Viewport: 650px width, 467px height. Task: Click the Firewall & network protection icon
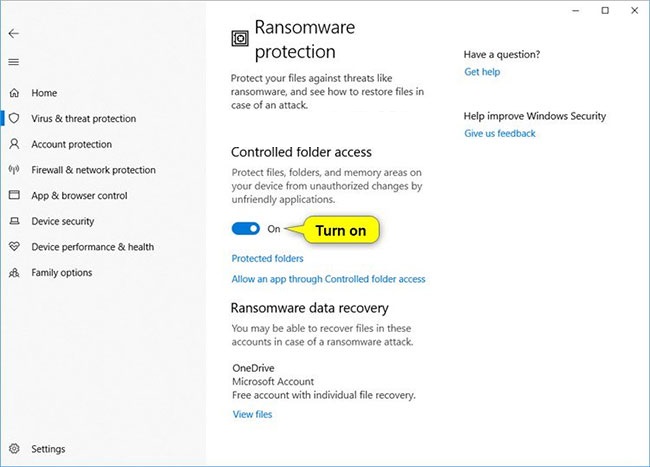point(14,170)
